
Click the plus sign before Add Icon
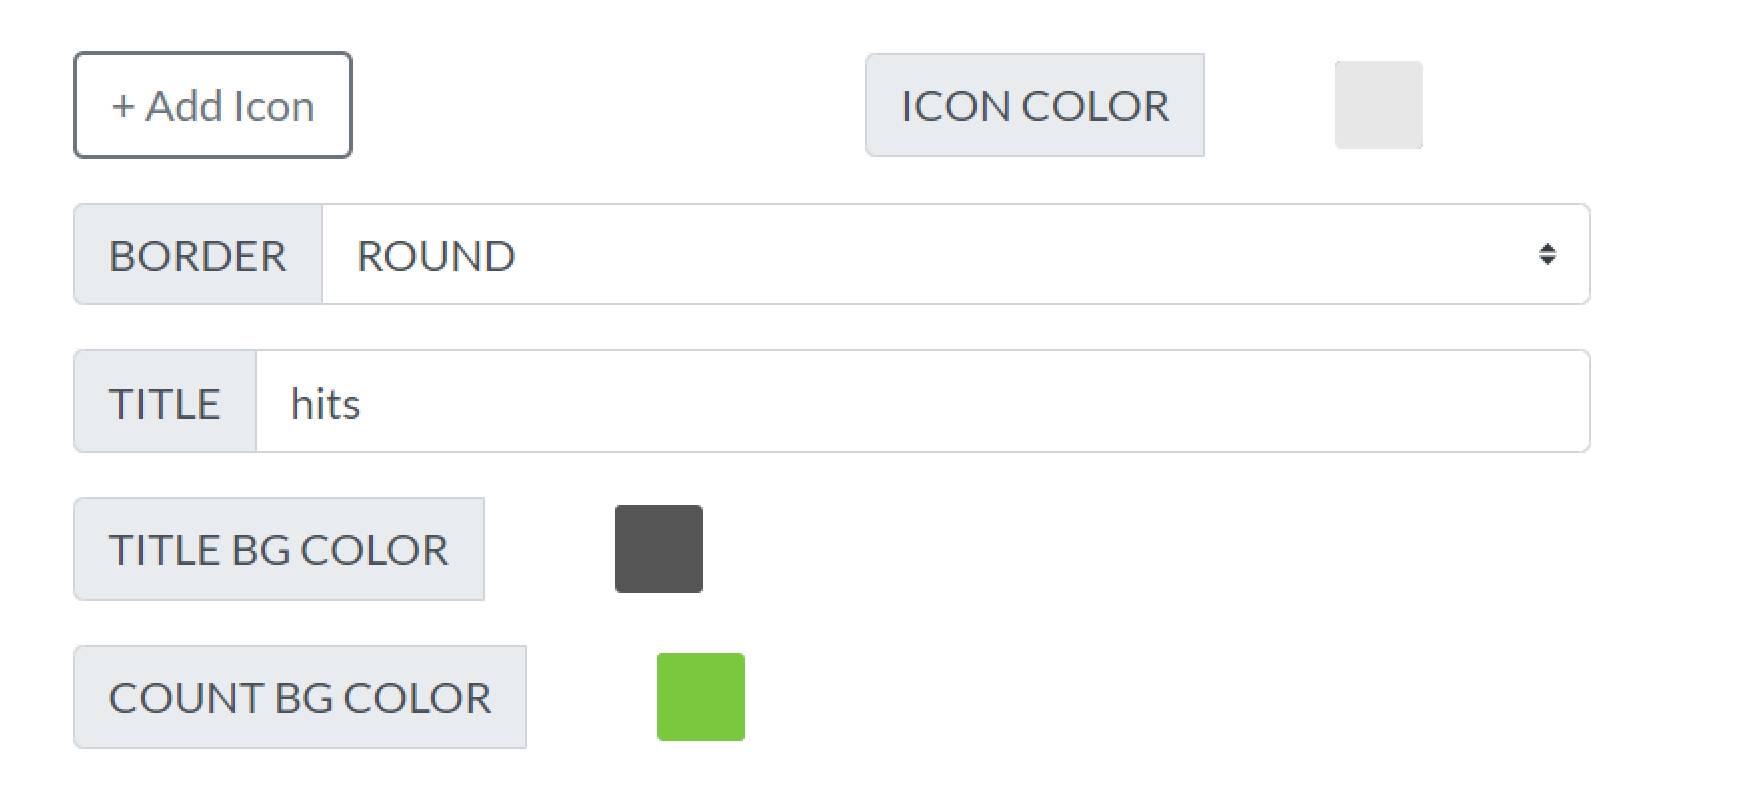(123, 106)
